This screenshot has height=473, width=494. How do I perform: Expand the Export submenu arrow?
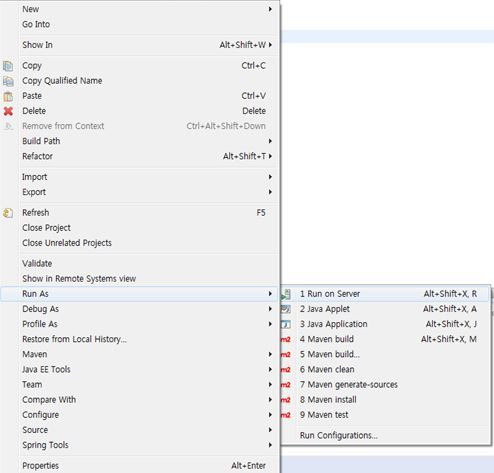[270, 192]
